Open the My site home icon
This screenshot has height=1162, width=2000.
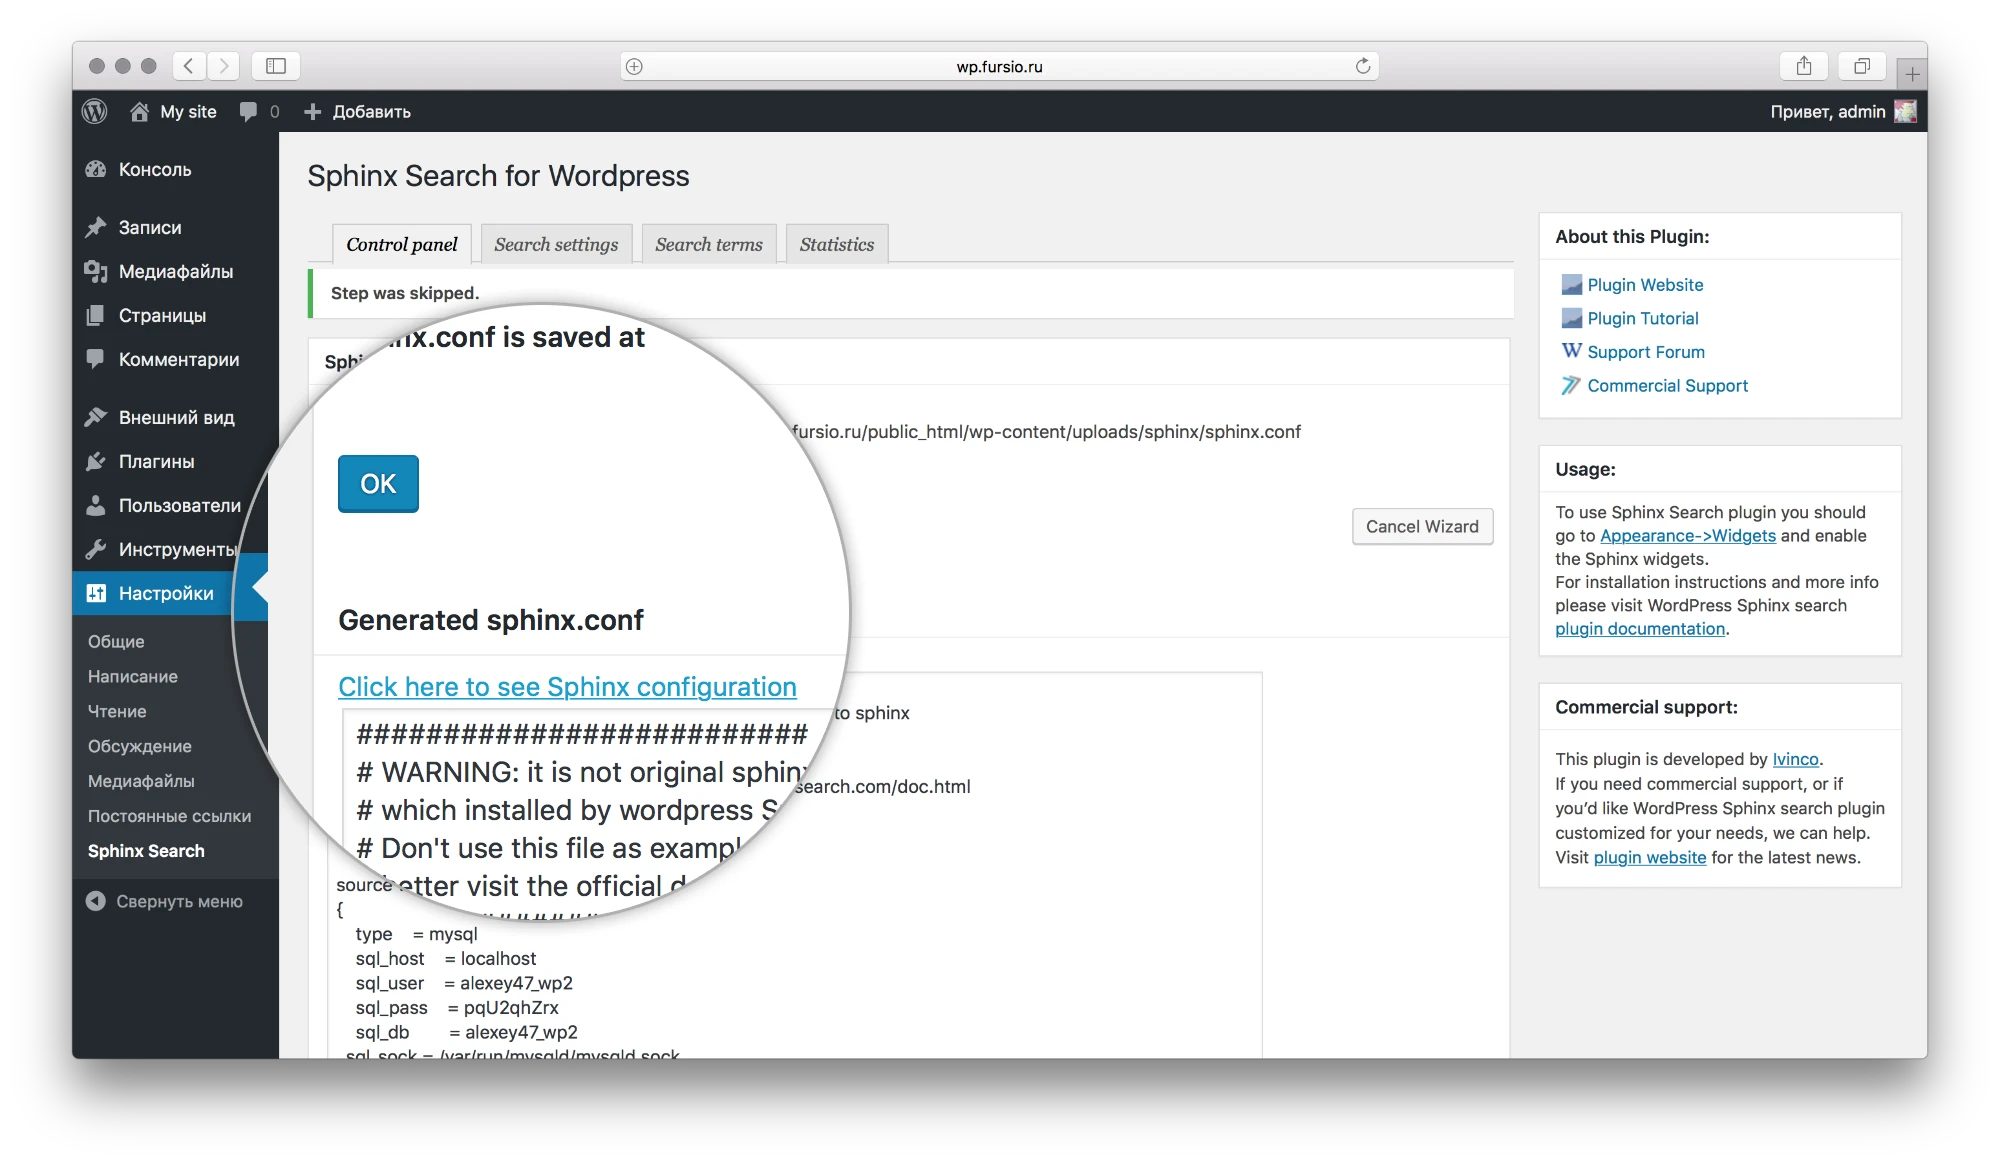pos(140,112)
